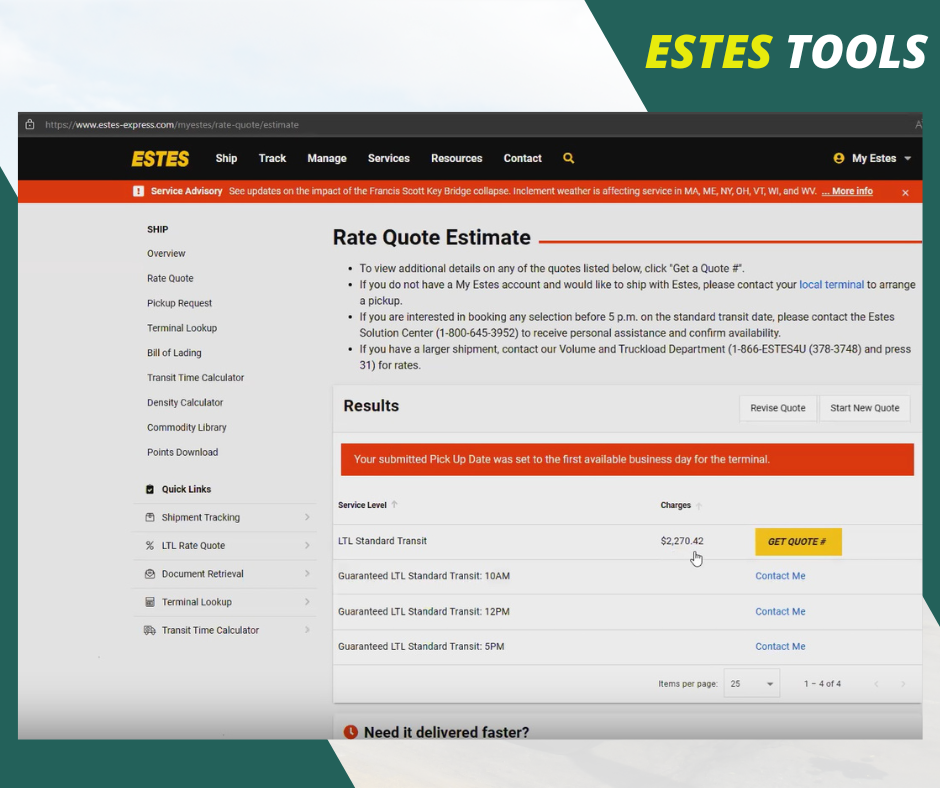The image size is (940, 788).
Task: Click the Service Advisory alert icon
Action: pos(138,191)
